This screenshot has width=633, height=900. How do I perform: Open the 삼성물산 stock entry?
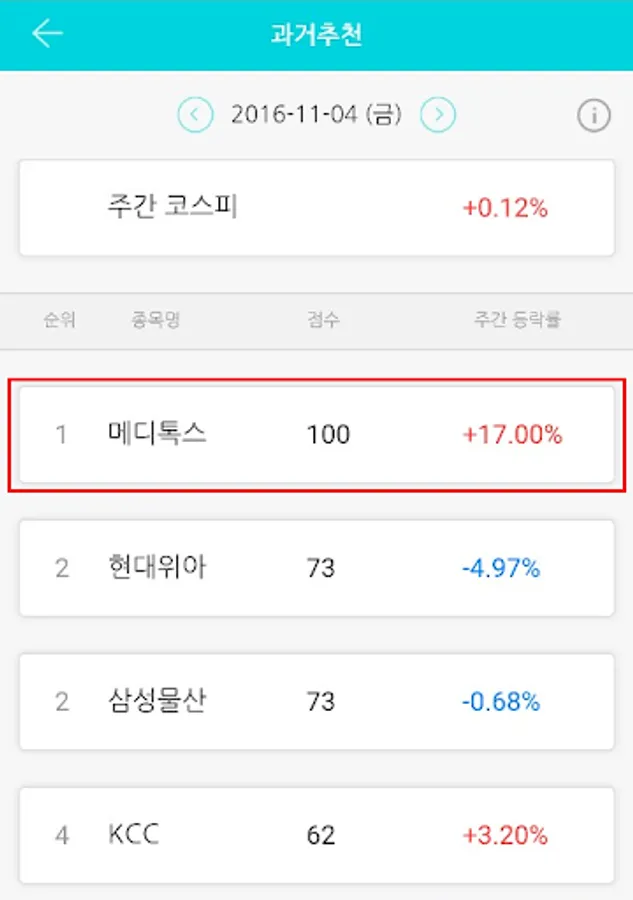316,702
